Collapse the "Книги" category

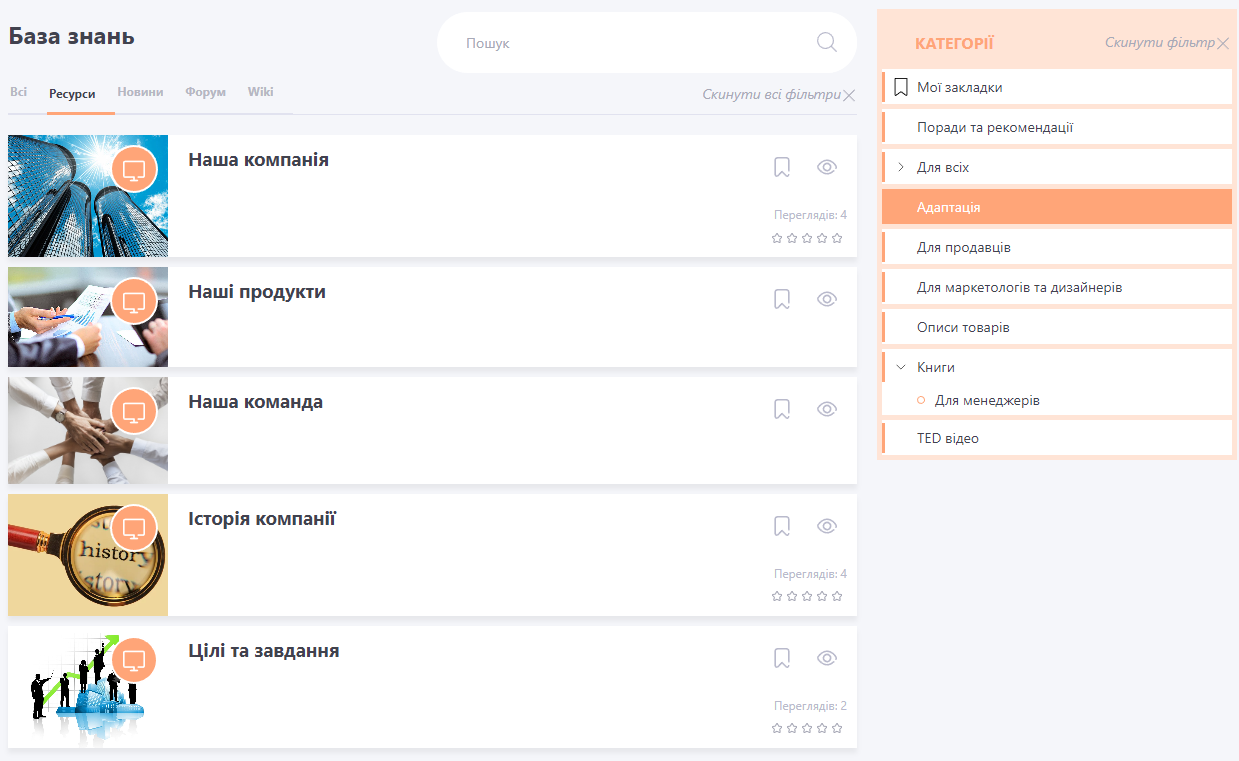tap(901, 367)
